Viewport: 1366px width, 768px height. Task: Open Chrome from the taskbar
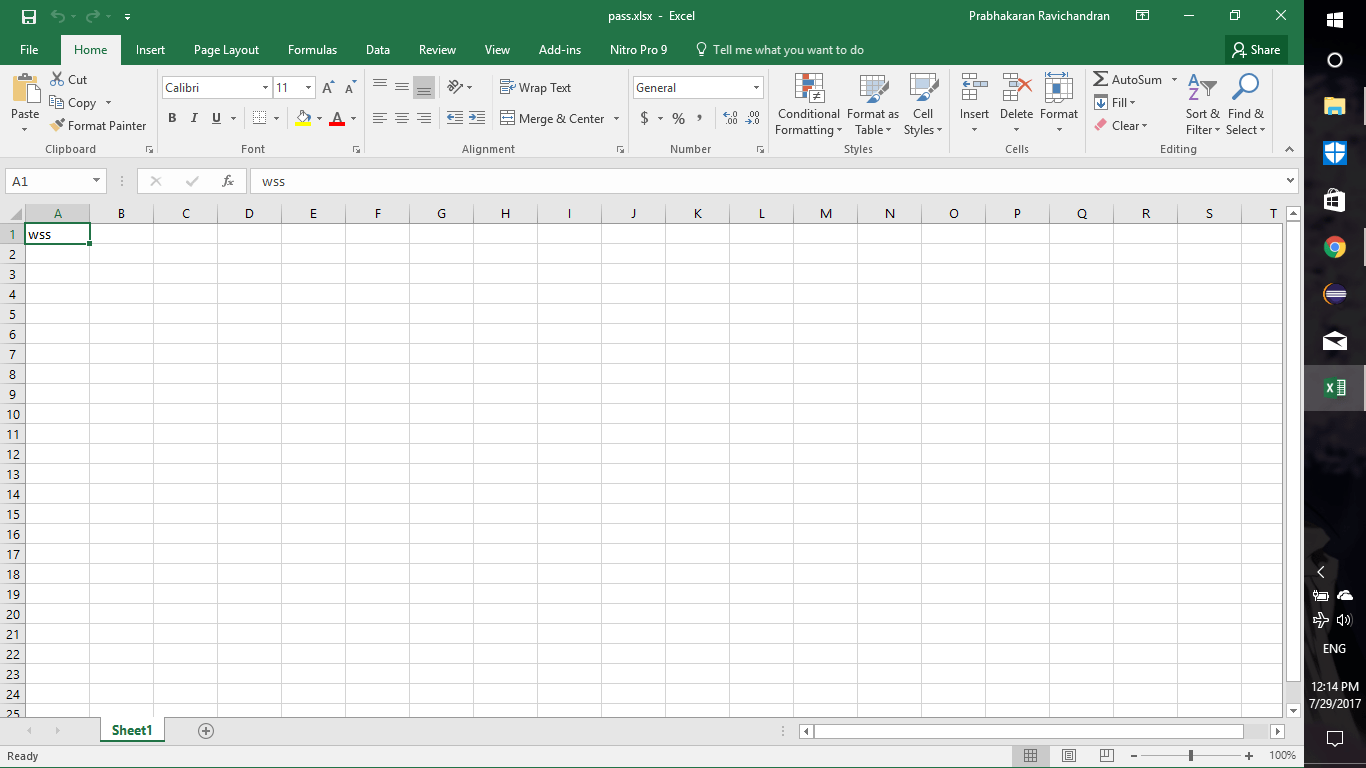[1334, 247]
